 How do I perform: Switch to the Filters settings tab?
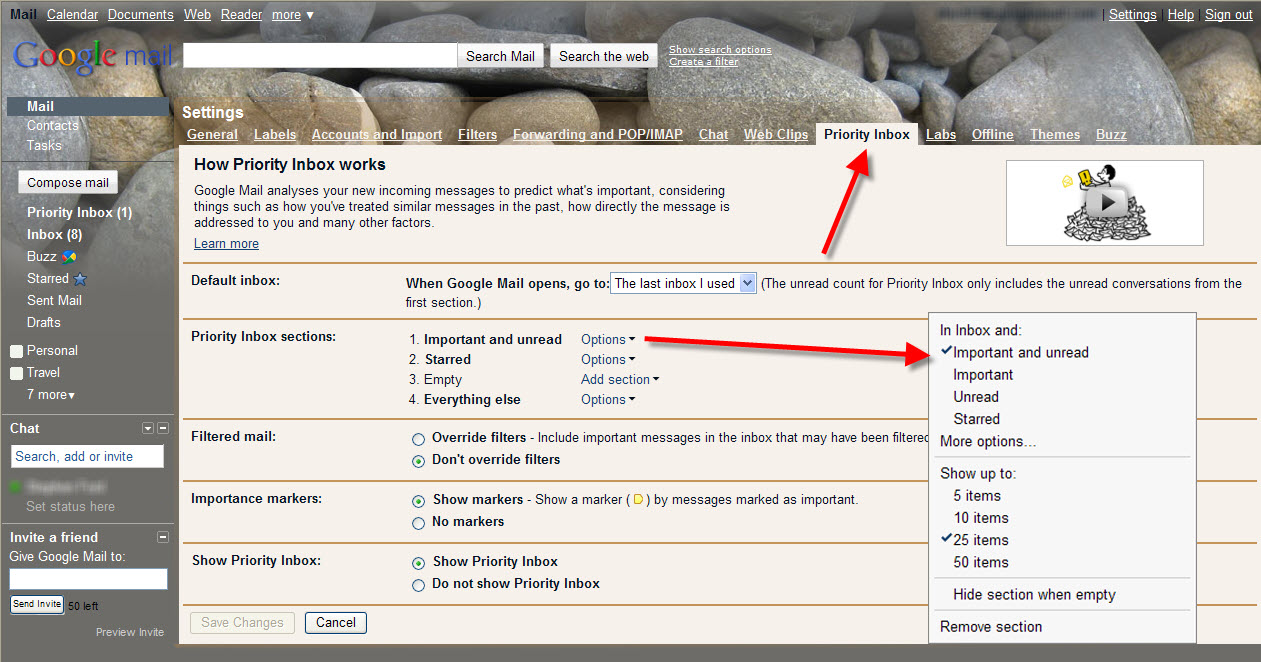tap(477, 135)
